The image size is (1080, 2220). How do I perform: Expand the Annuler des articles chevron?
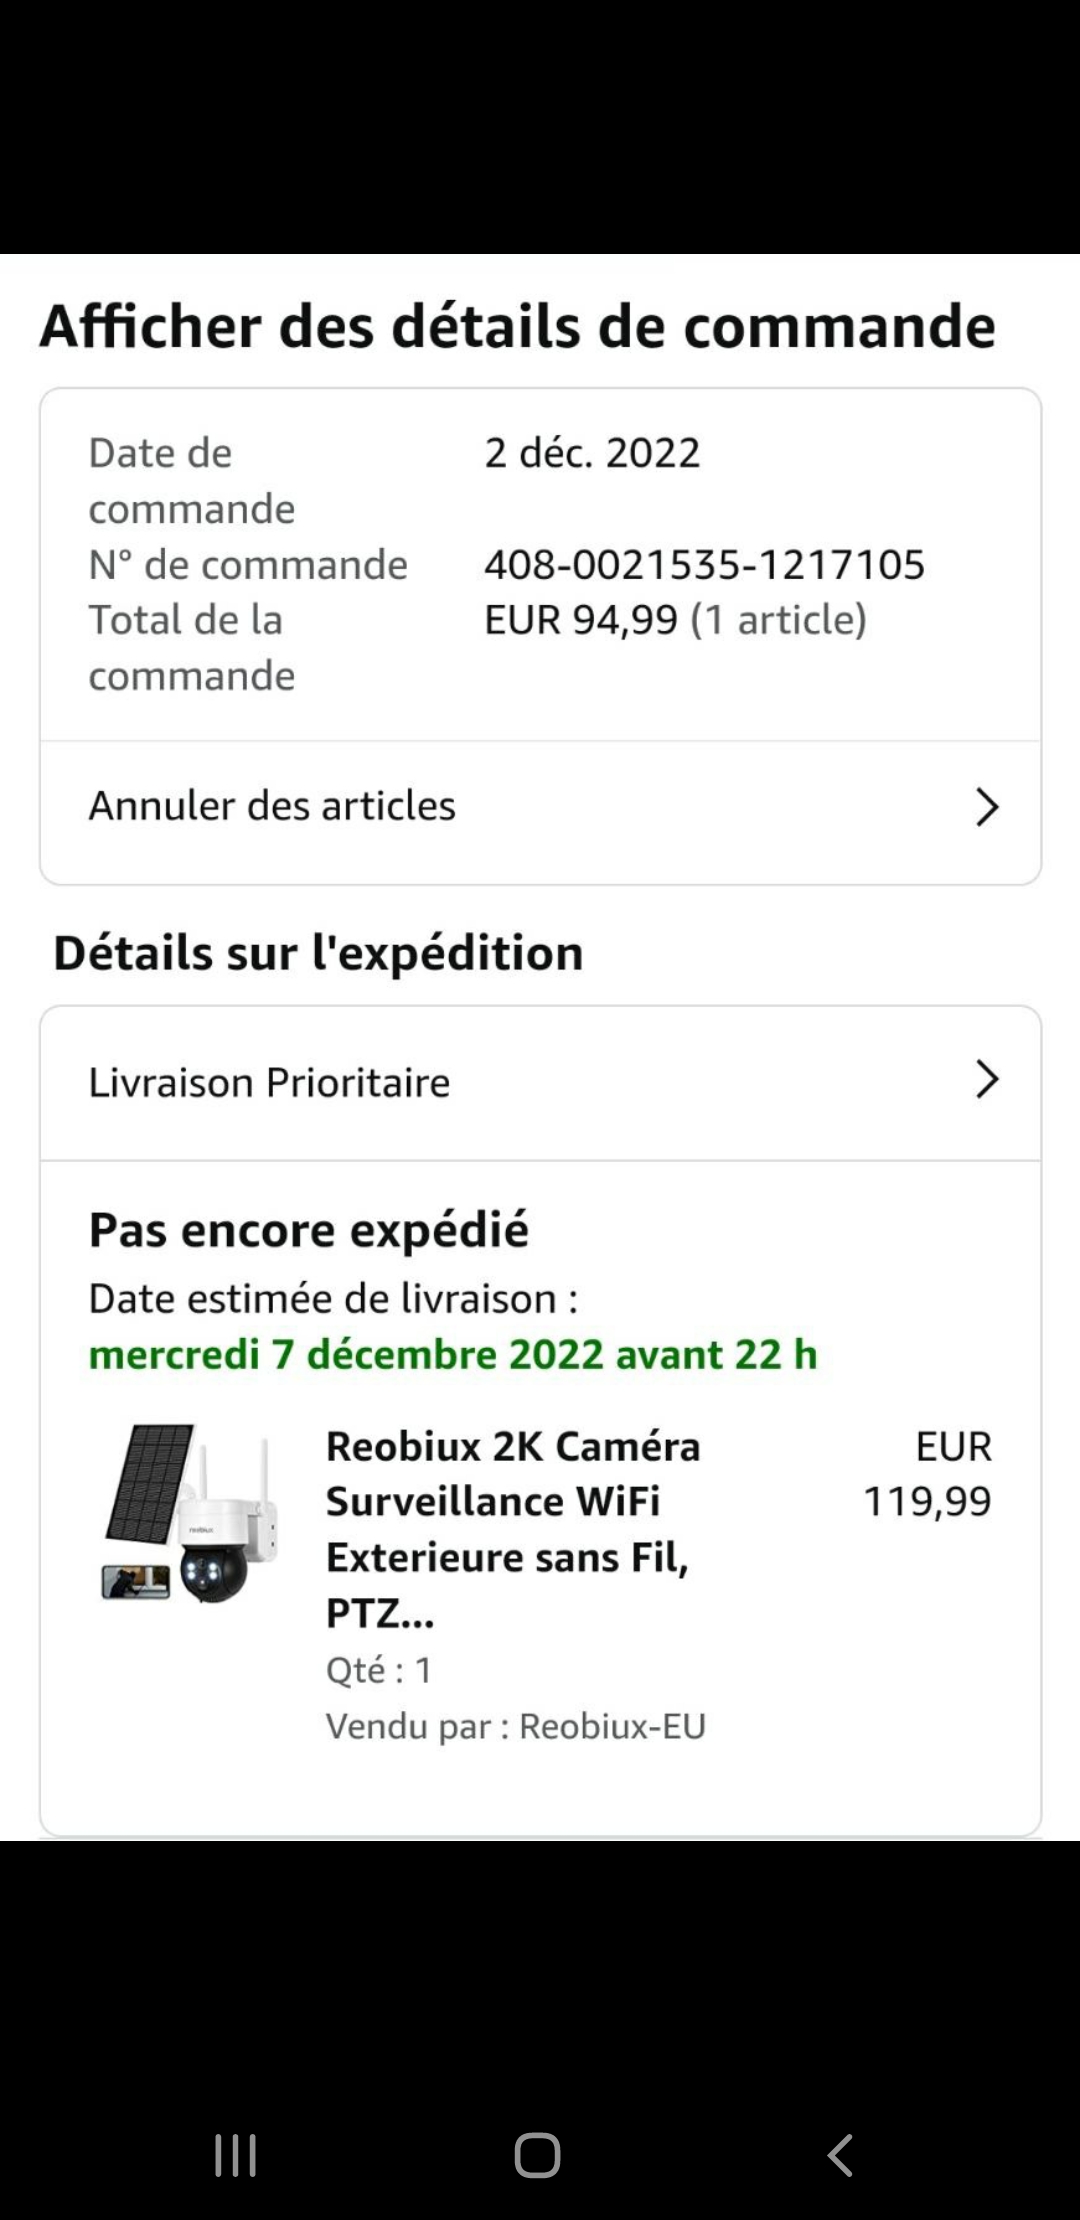987,807
